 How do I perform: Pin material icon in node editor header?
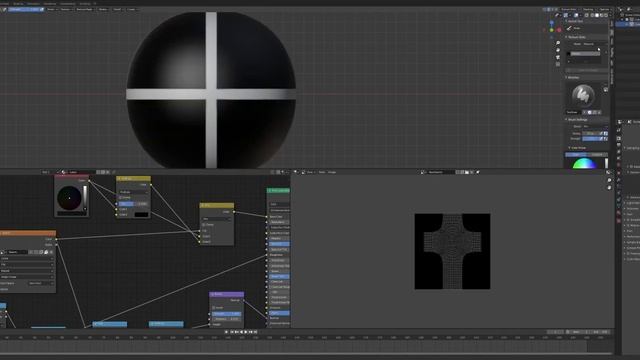click(114, 172)
